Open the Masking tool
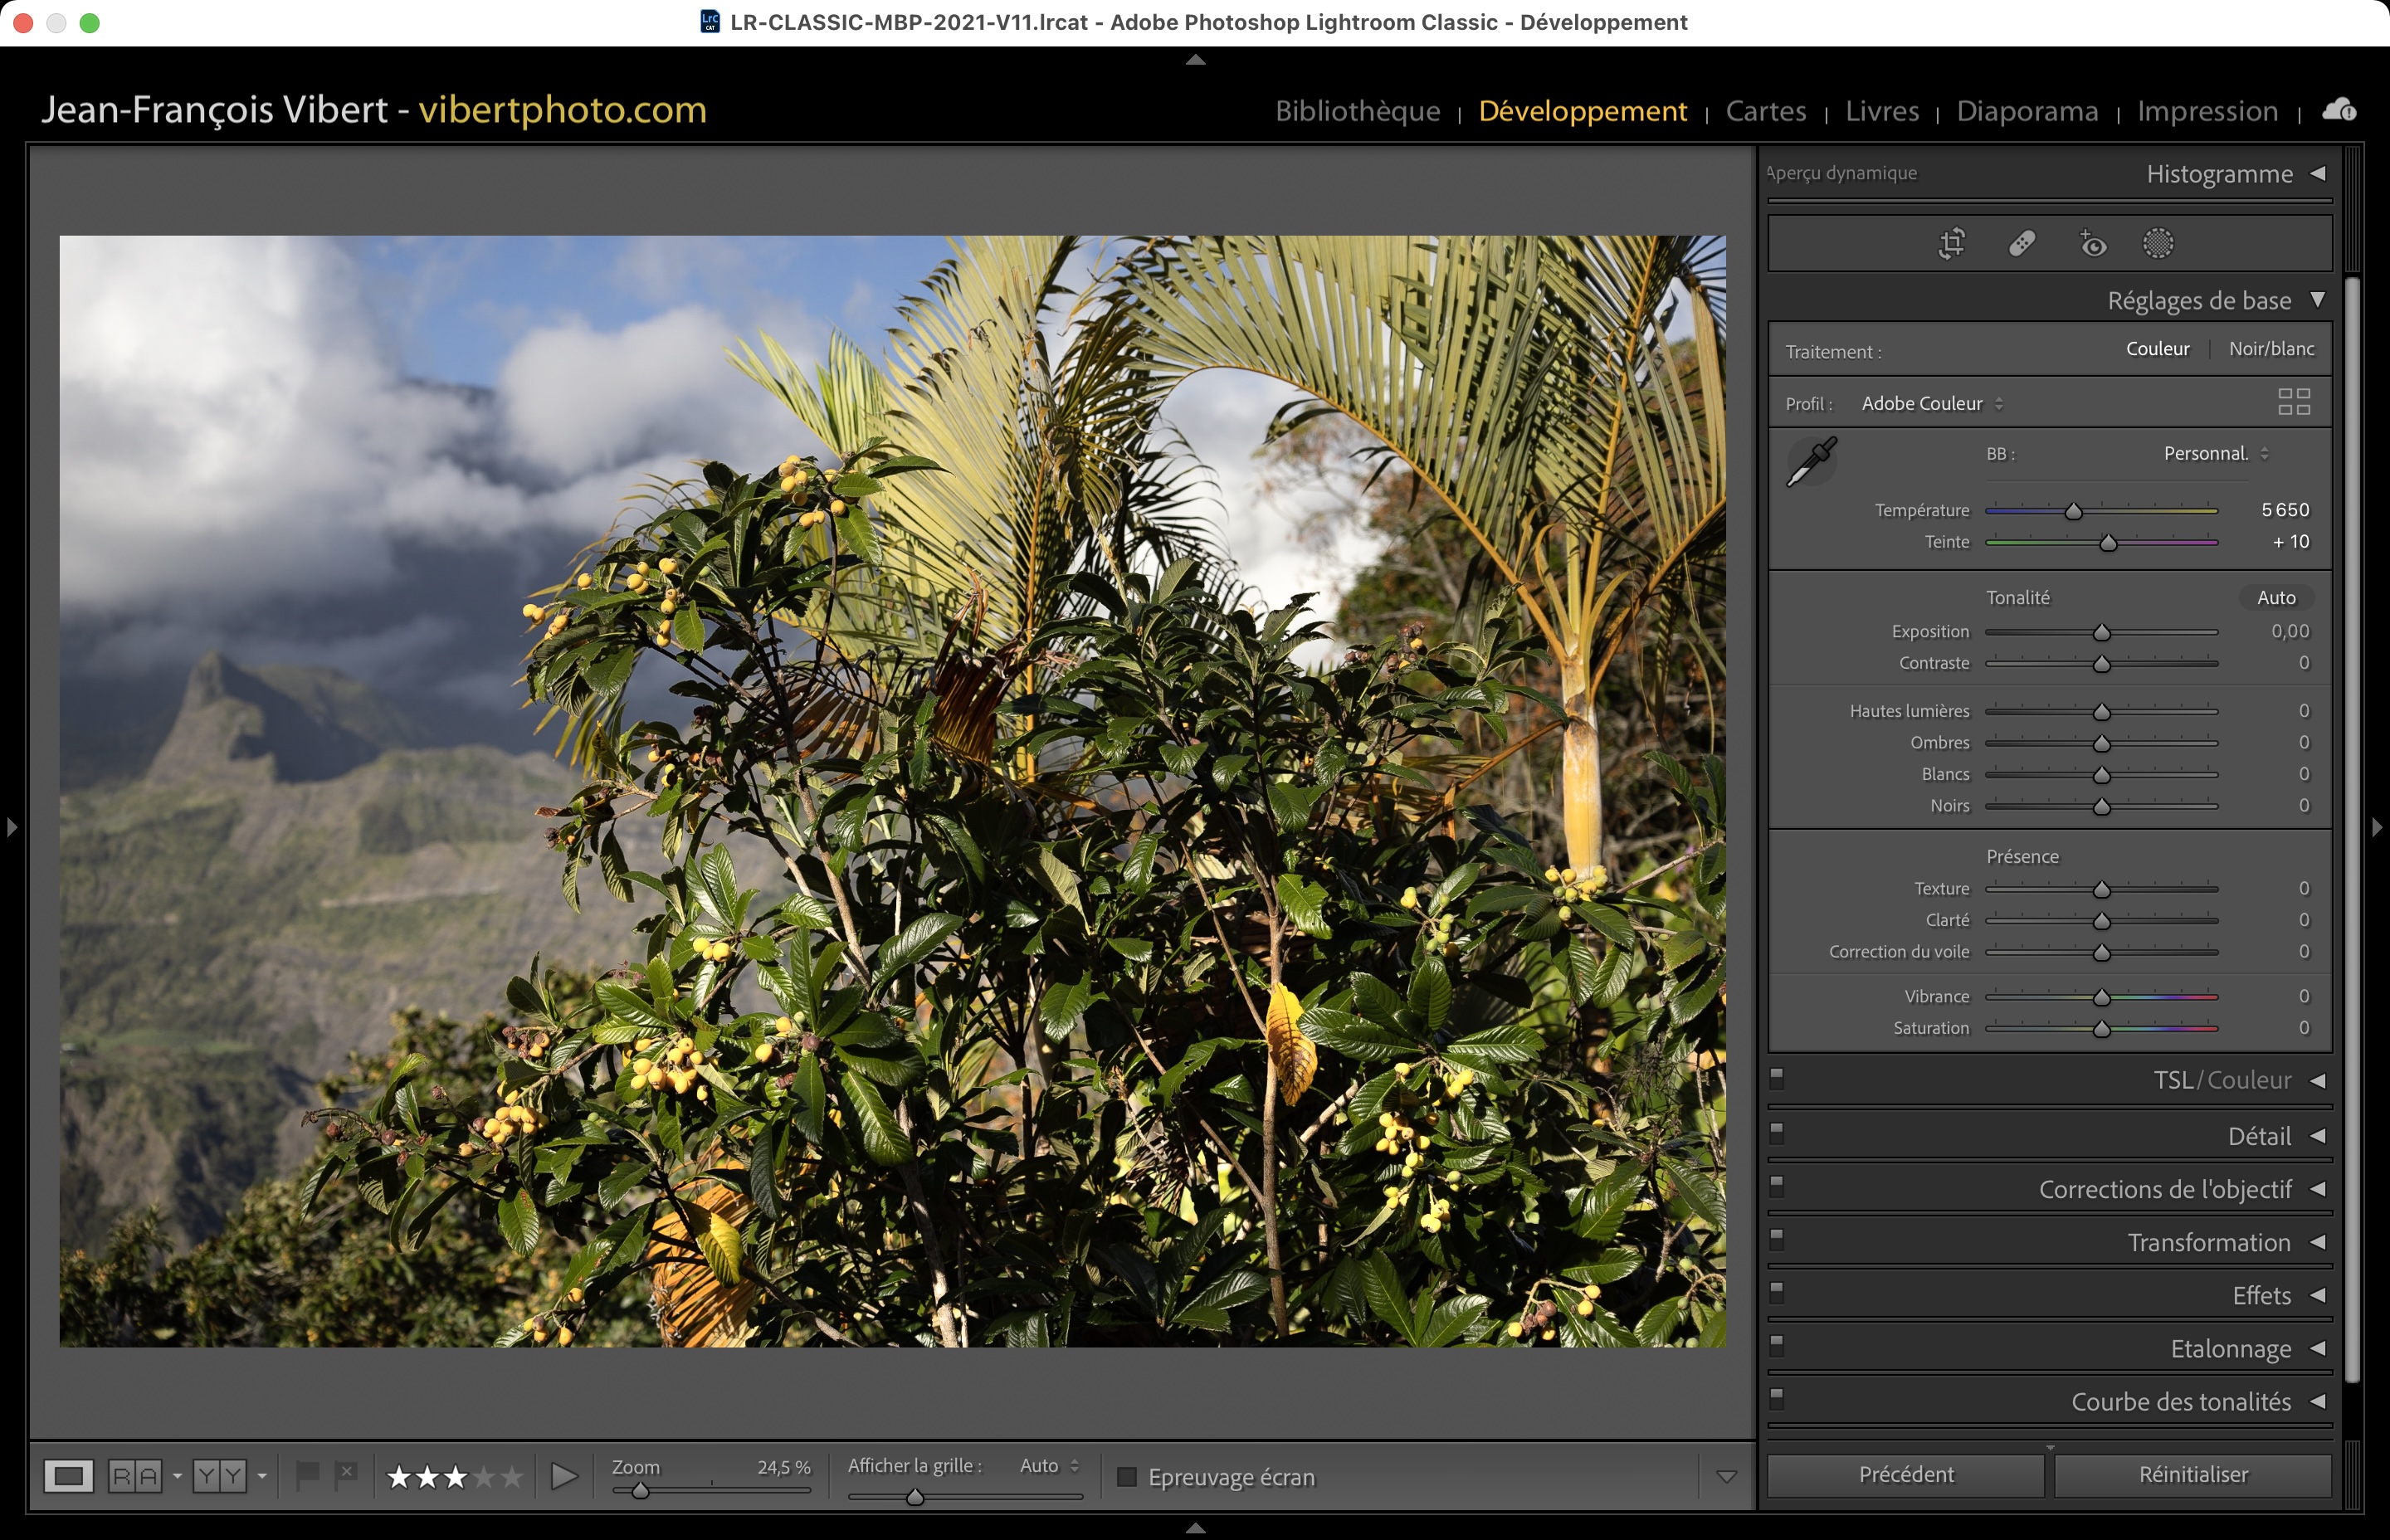Viewport: 2390px width, 1540px height. pyautogui.click(x=2158, y=243)
